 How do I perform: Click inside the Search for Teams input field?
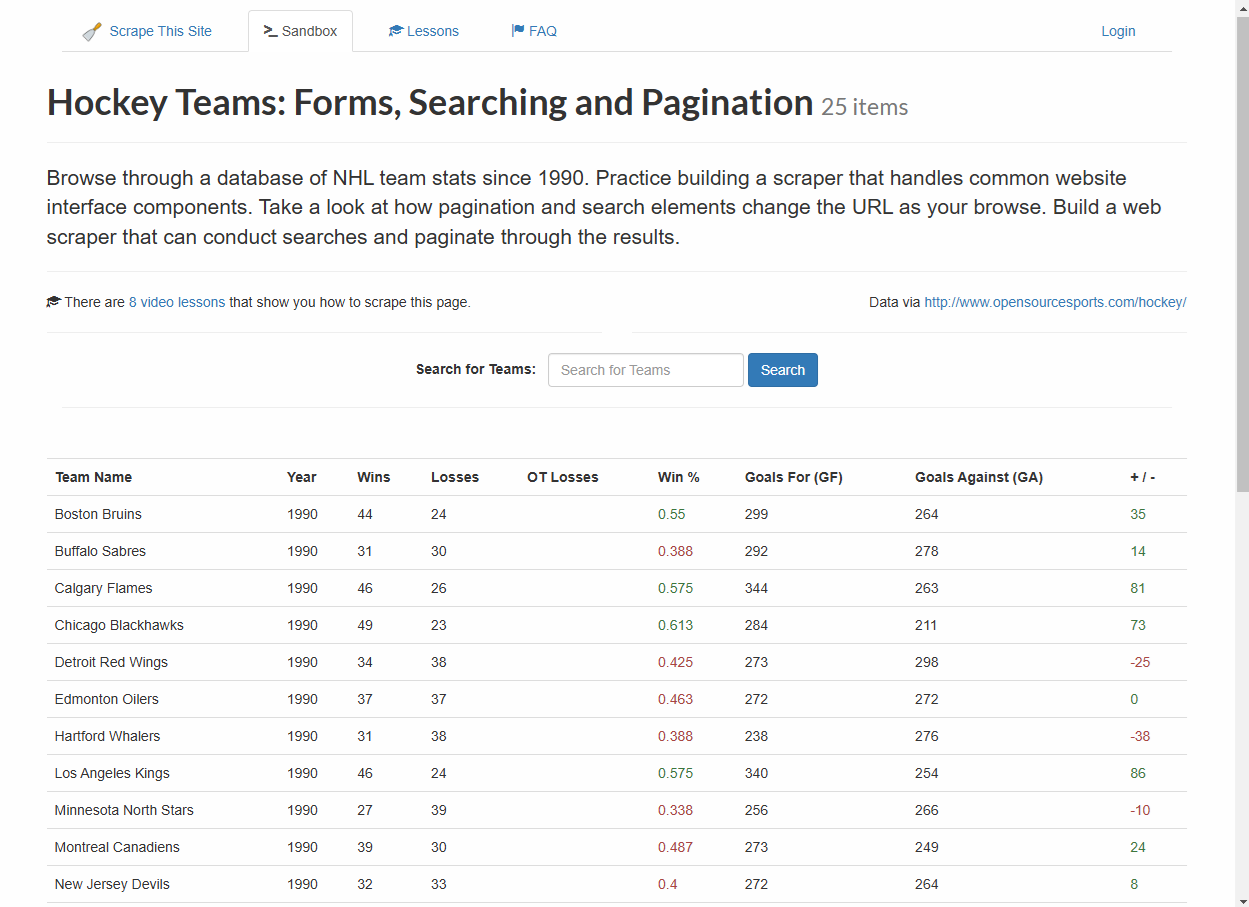pos(645,369)
